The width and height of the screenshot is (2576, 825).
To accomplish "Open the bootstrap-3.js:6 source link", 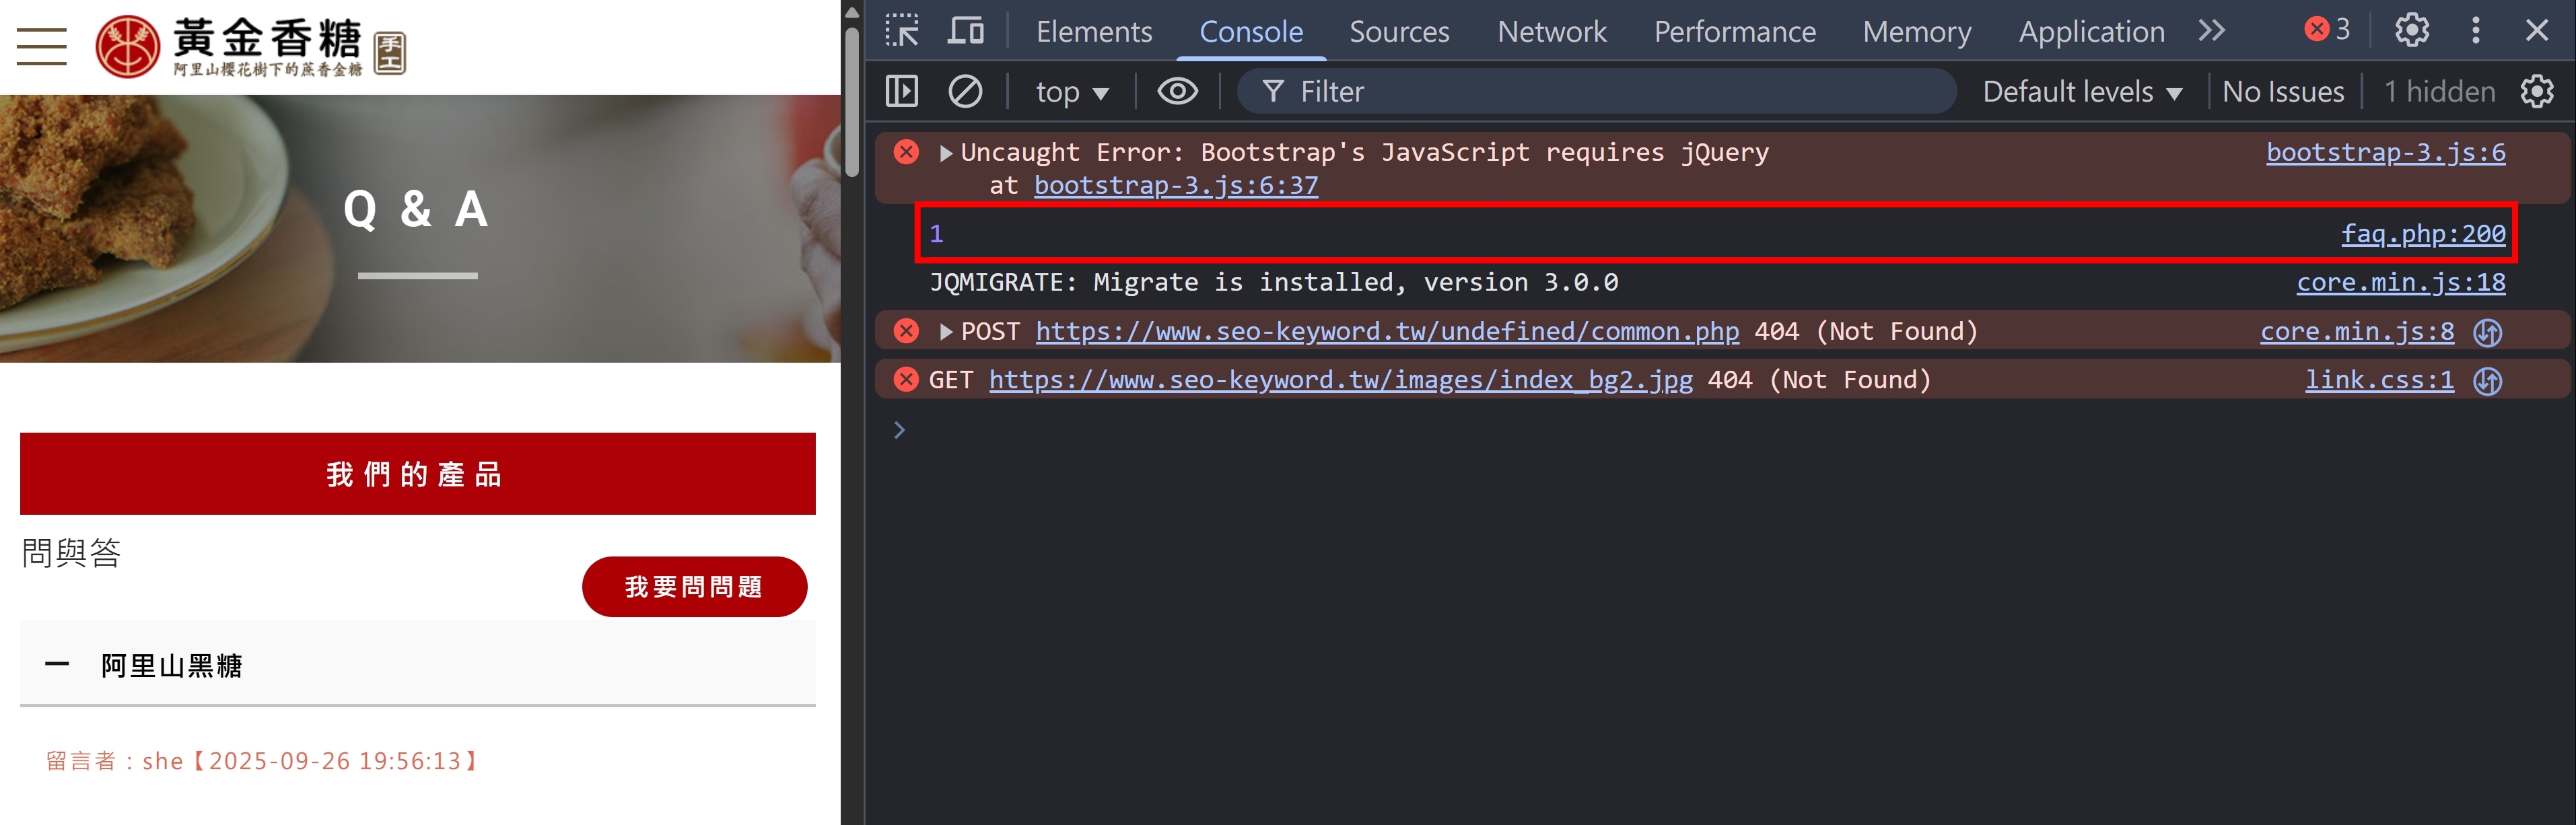I will coord(2385,152).
